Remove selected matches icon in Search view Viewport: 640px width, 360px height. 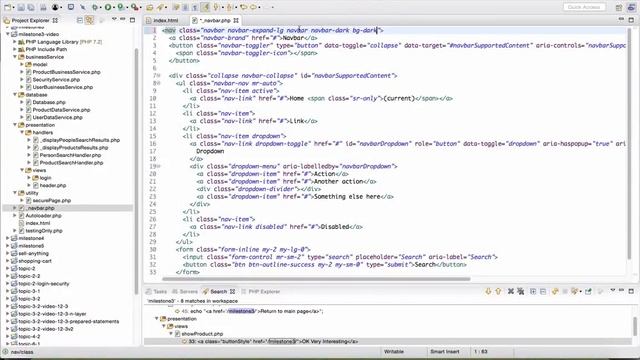pos(511,291)
